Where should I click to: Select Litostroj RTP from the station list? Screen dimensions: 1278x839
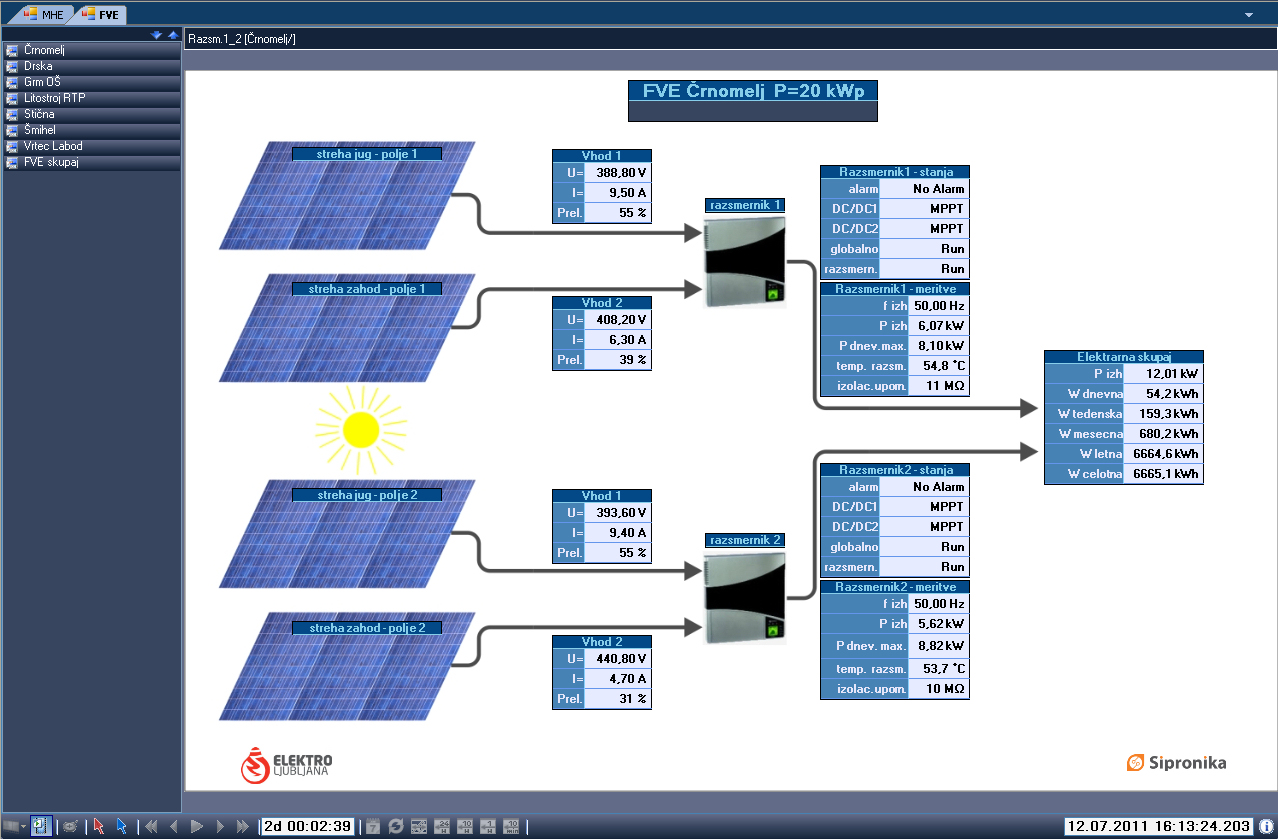54,98
